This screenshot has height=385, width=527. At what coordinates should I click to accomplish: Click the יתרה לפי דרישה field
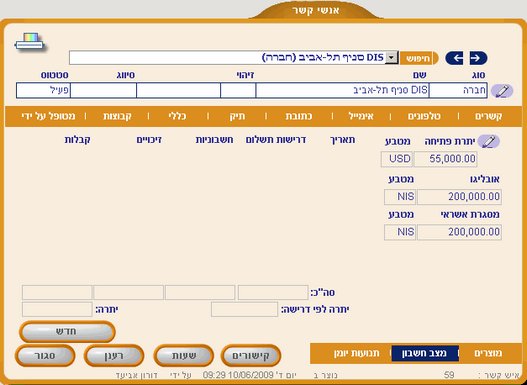coord(244,309)
